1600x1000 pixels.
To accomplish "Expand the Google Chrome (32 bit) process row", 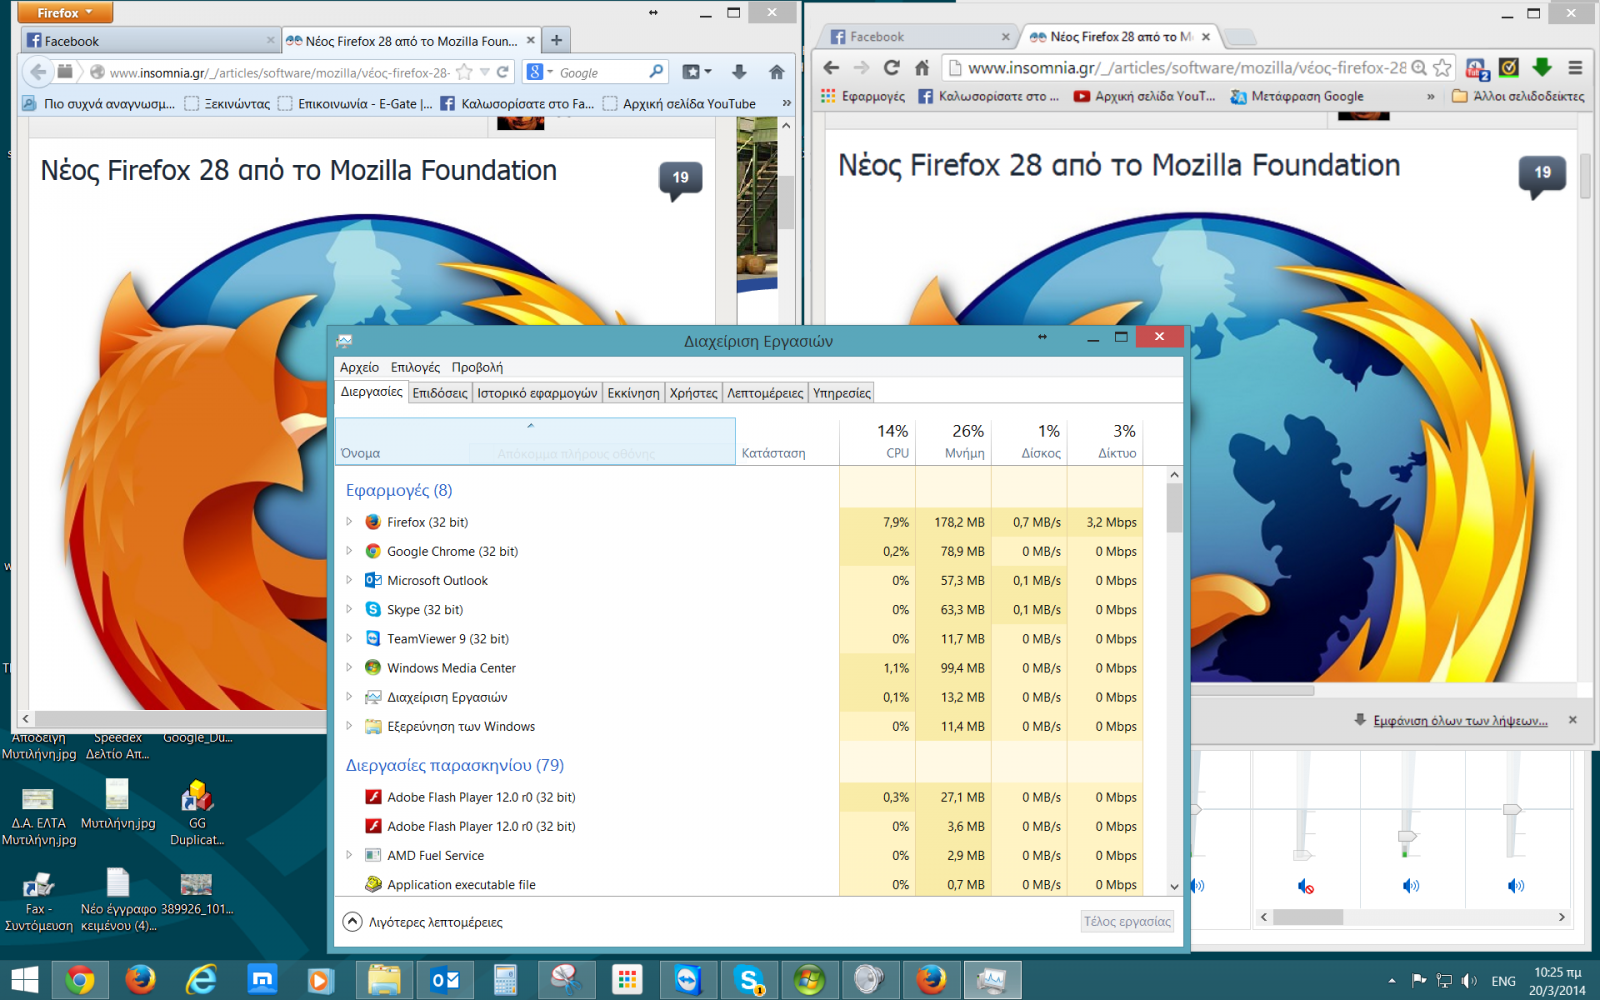I will pyautogui.click(x=349, y=551).
